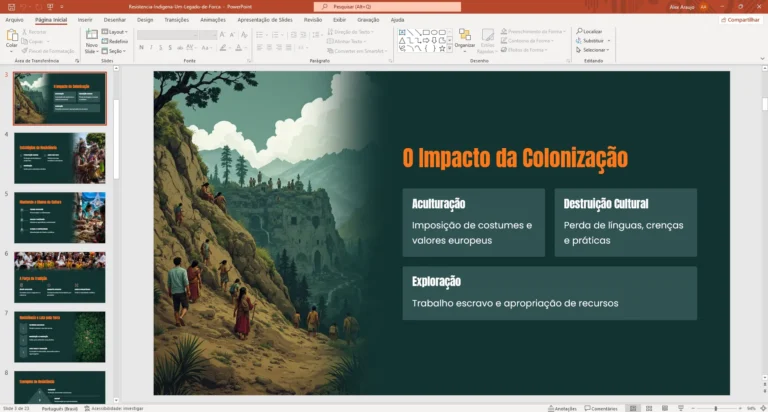
Task: Click the Localizar magnifier icon
Action: point(579,31)
